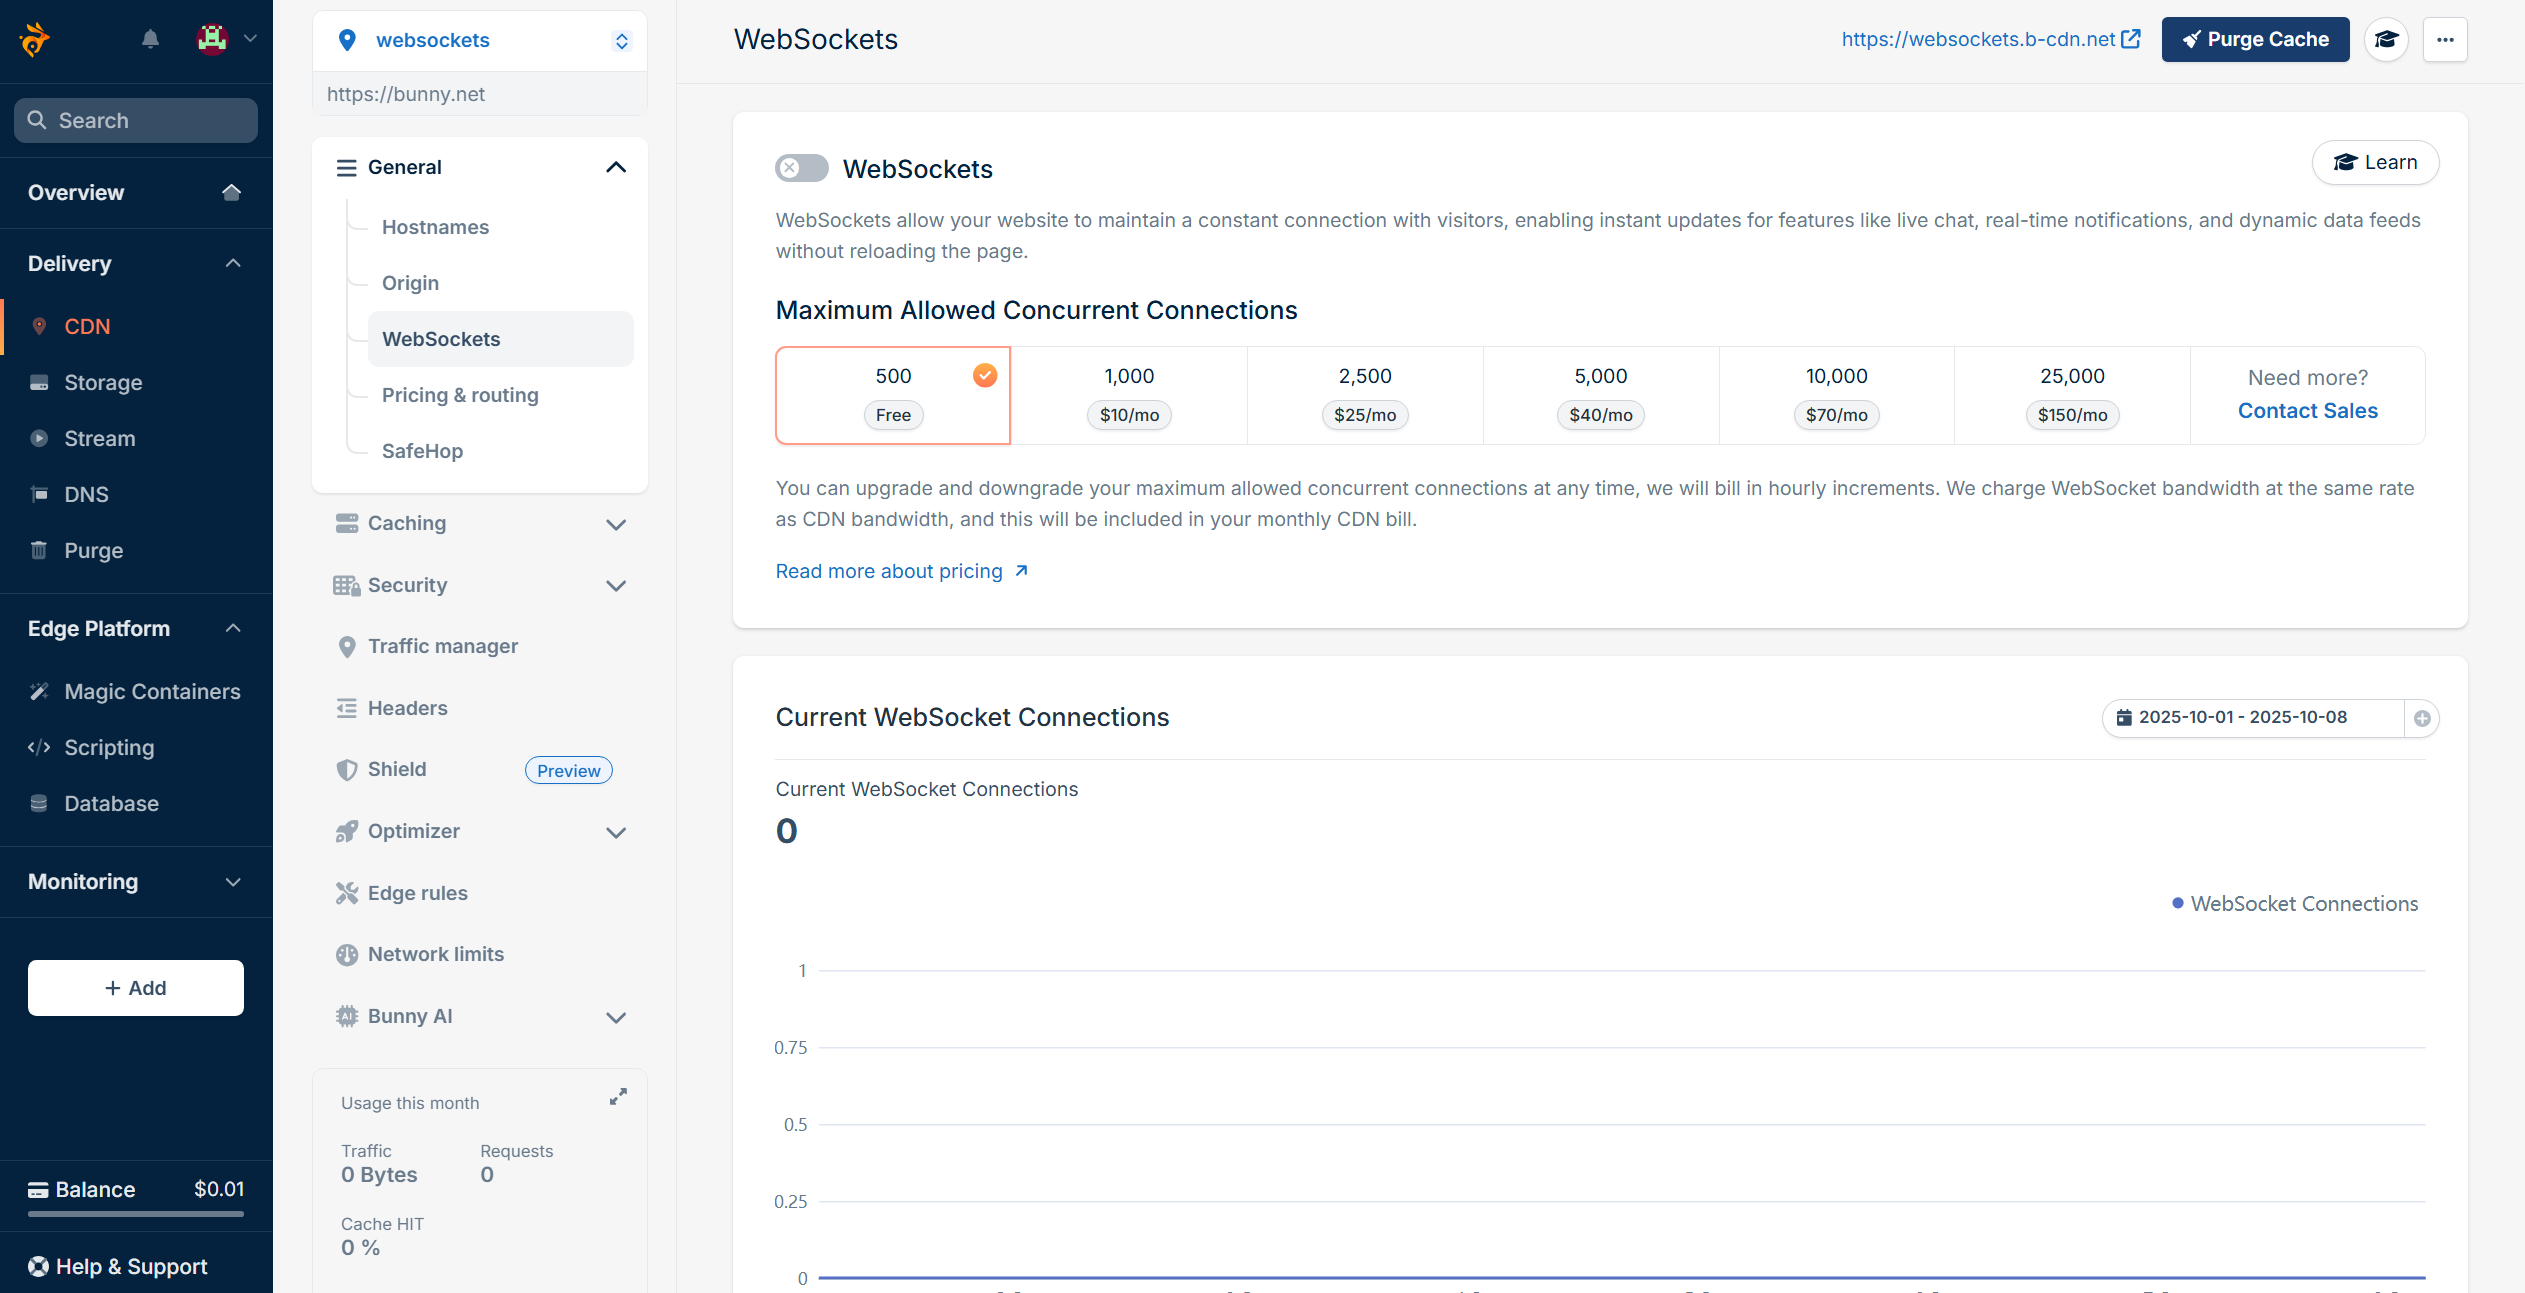Image resolution: width=2525 pixels, height=1293 pixels.
Task: Select the 2,500 connections $25/mo plan
Action: pos(1365,395)
